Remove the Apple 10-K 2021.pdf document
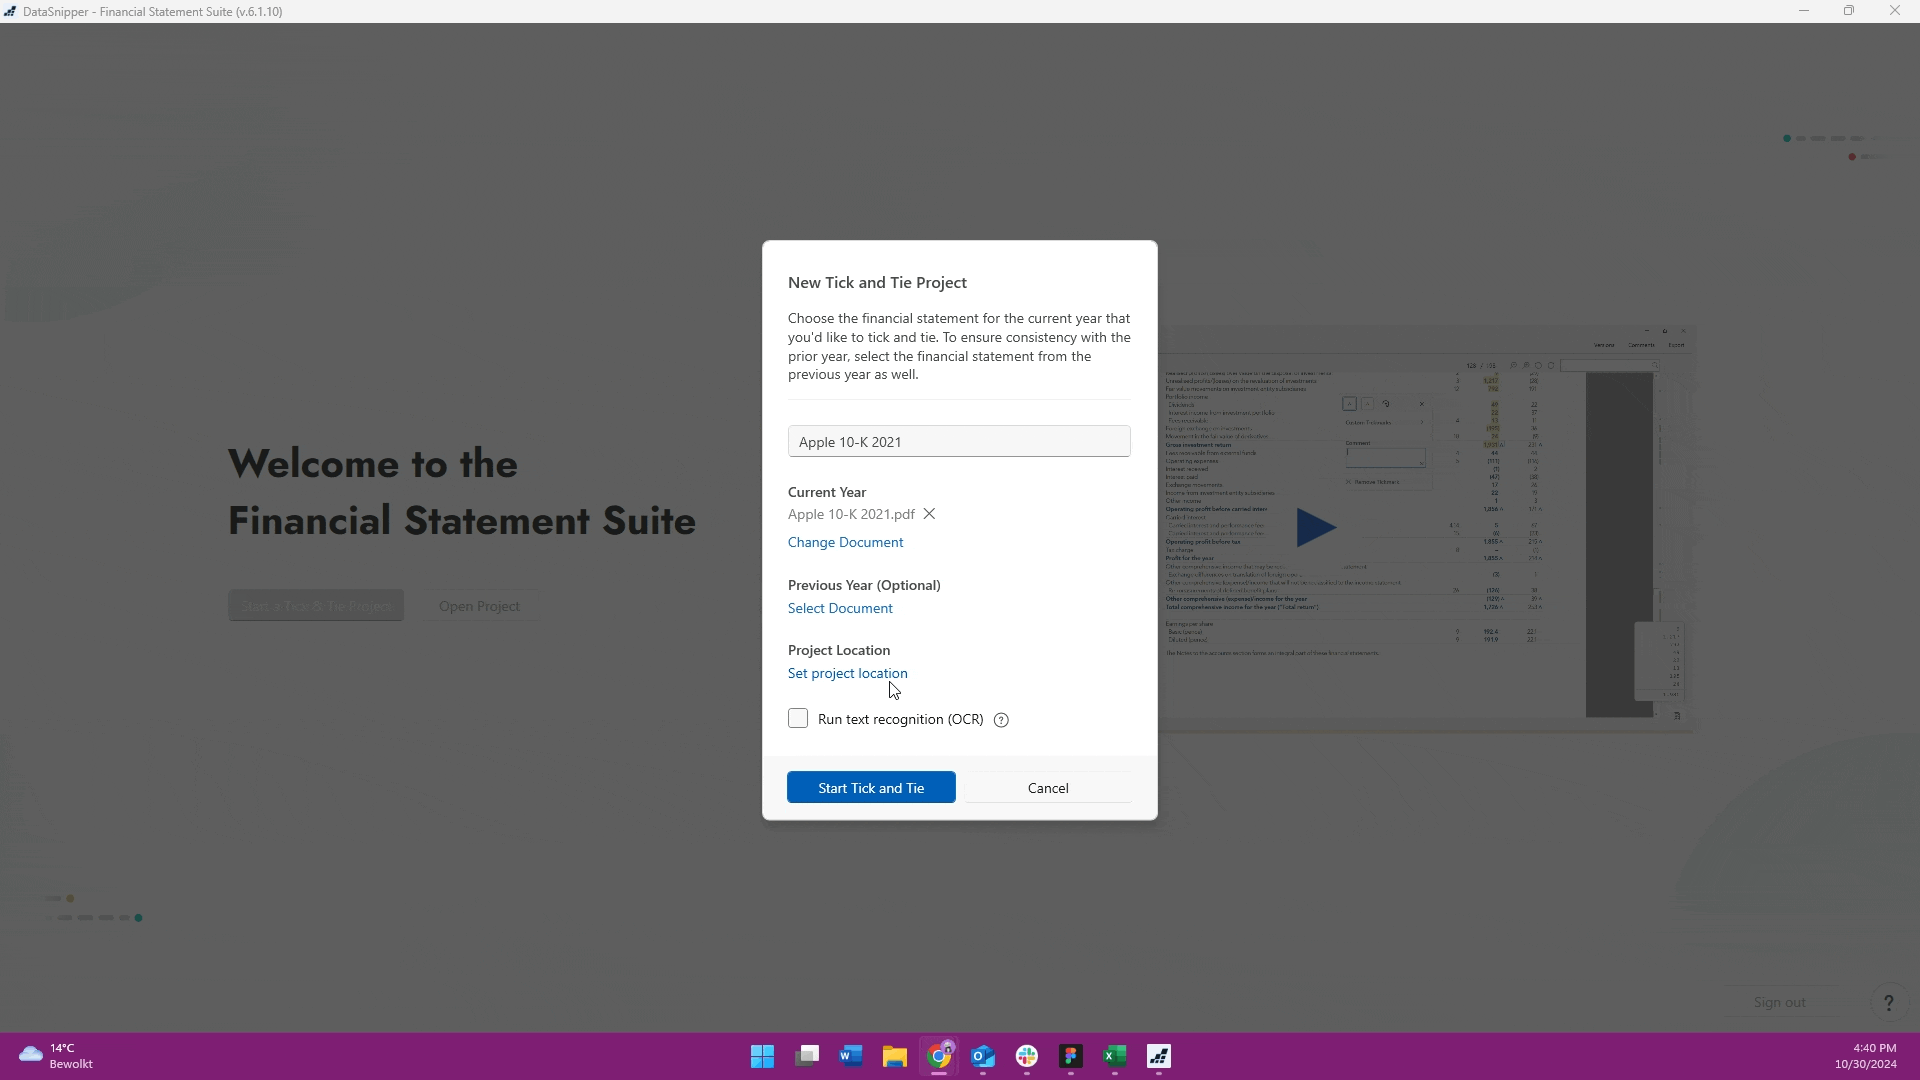 (x=929, y=514)
